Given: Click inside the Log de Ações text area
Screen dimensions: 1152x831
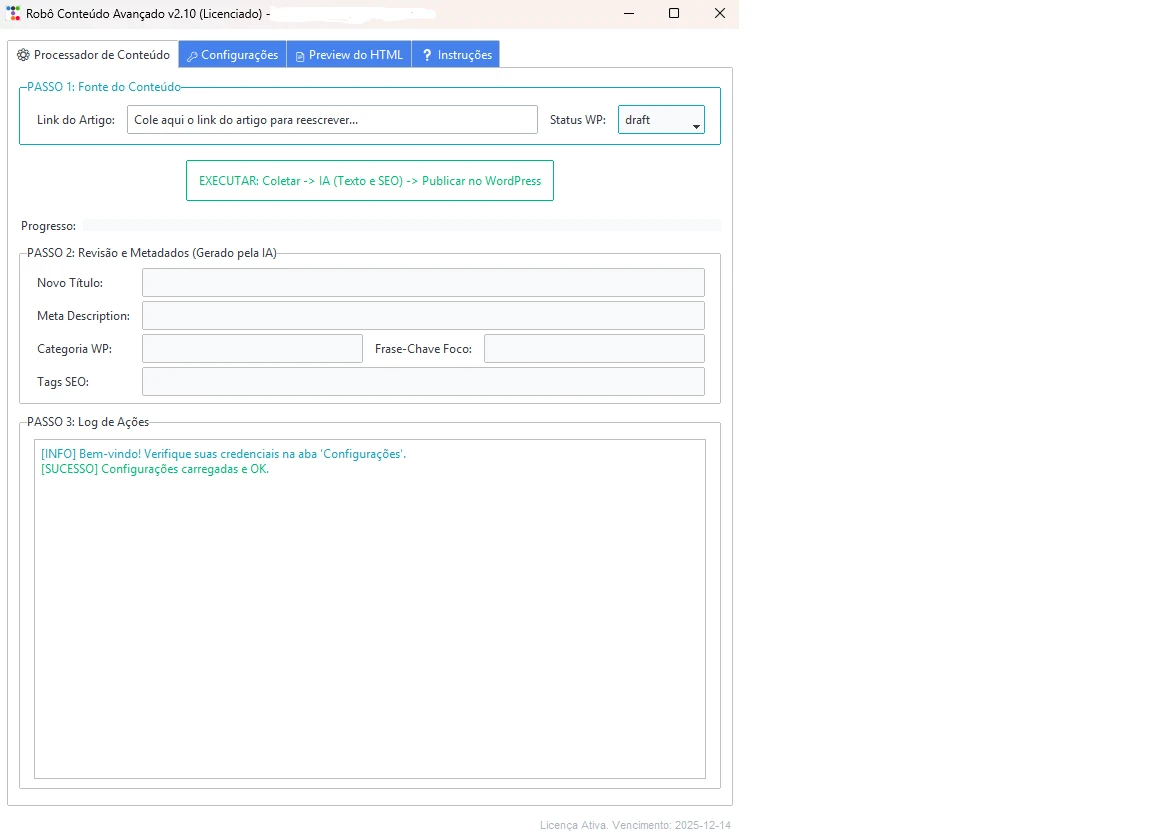Looking at the screenshot, I should [x=370, y=609].
